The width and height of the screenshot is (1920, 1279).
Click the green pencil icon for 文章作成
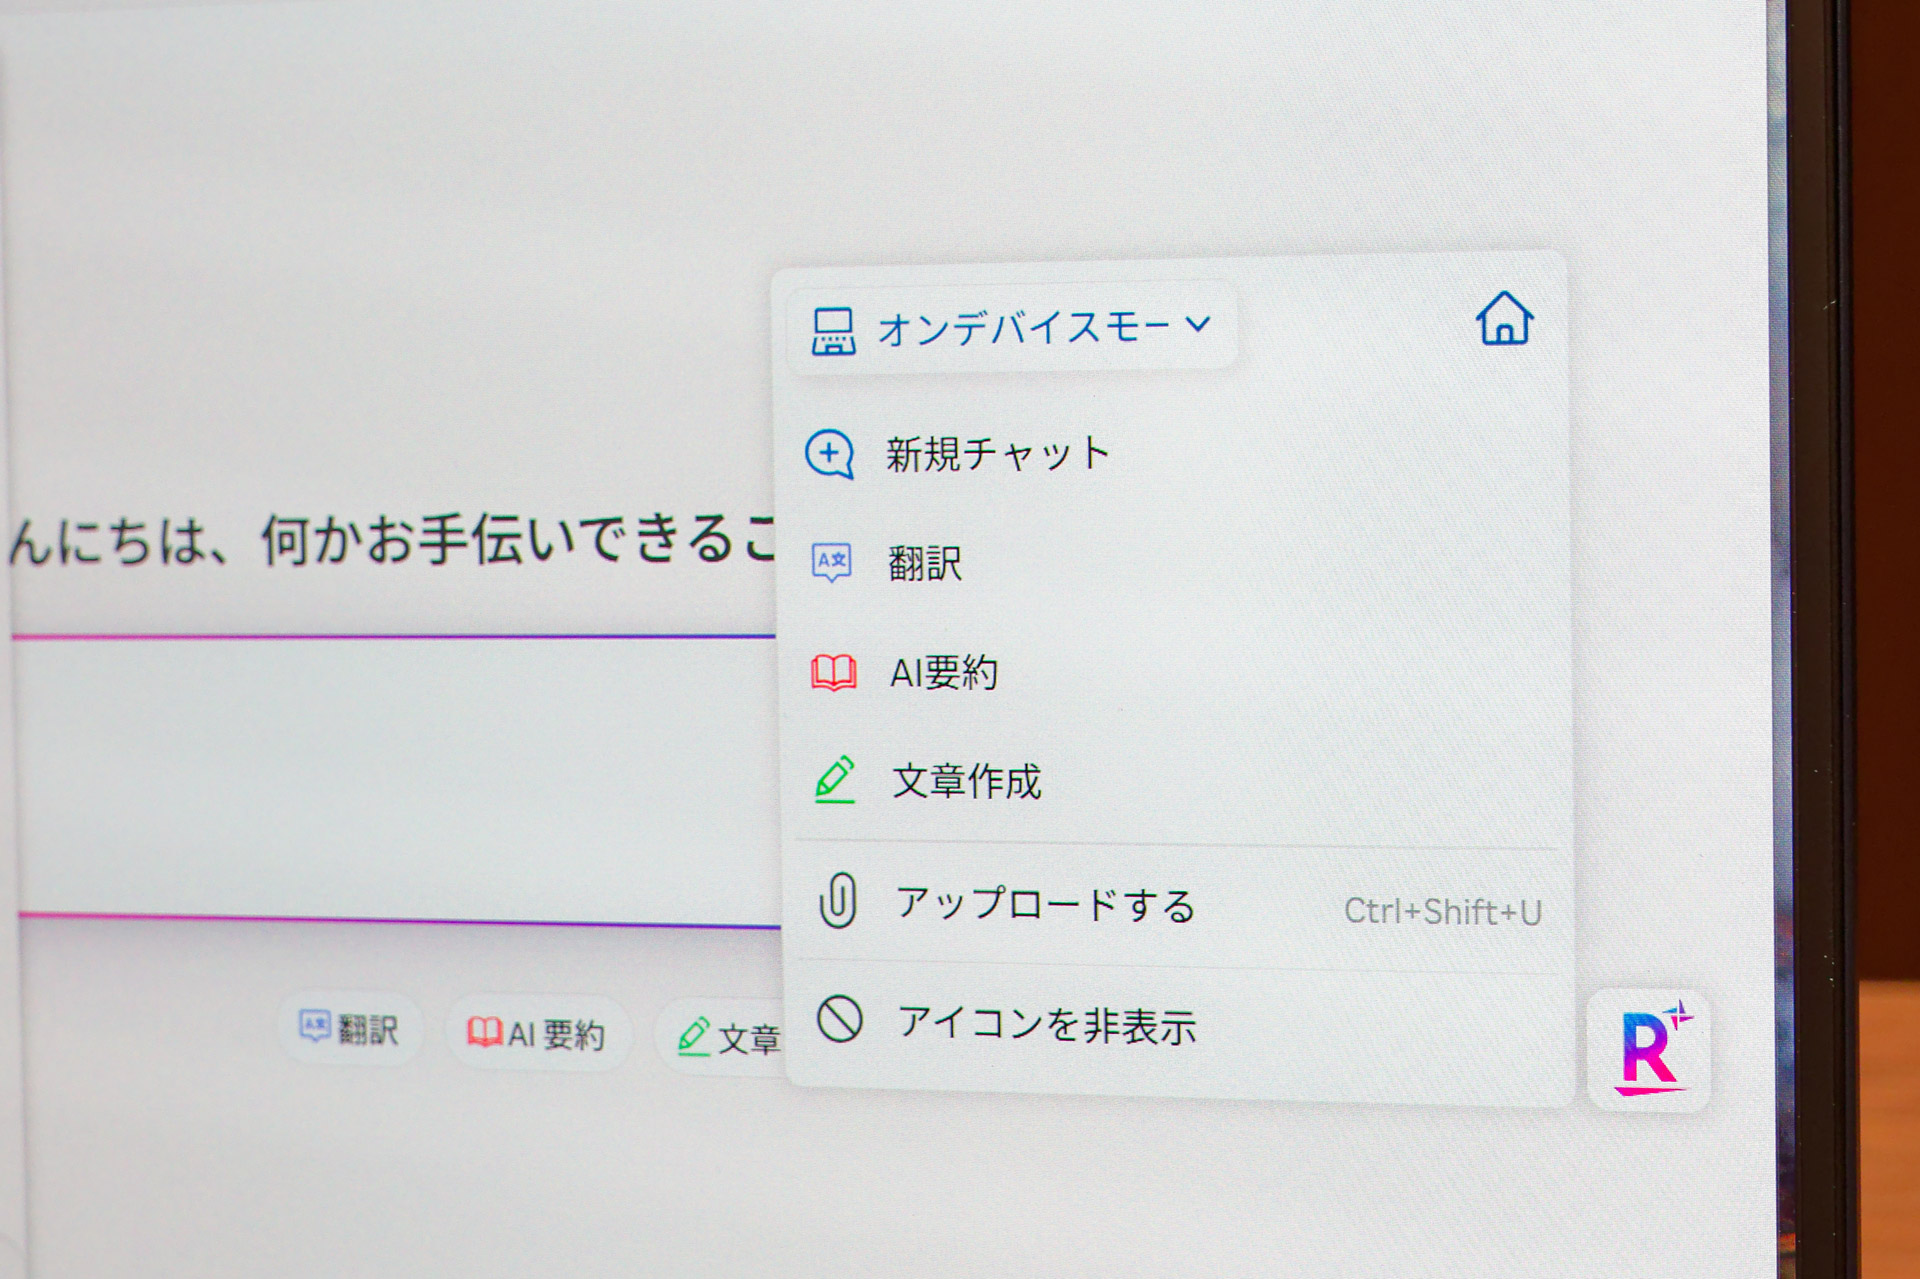835,780
